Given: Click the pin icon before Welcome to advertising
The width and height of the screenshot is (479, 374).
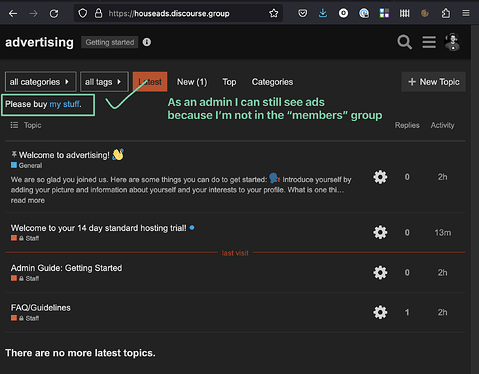Looking at the screenshot, I should (14, 154).
